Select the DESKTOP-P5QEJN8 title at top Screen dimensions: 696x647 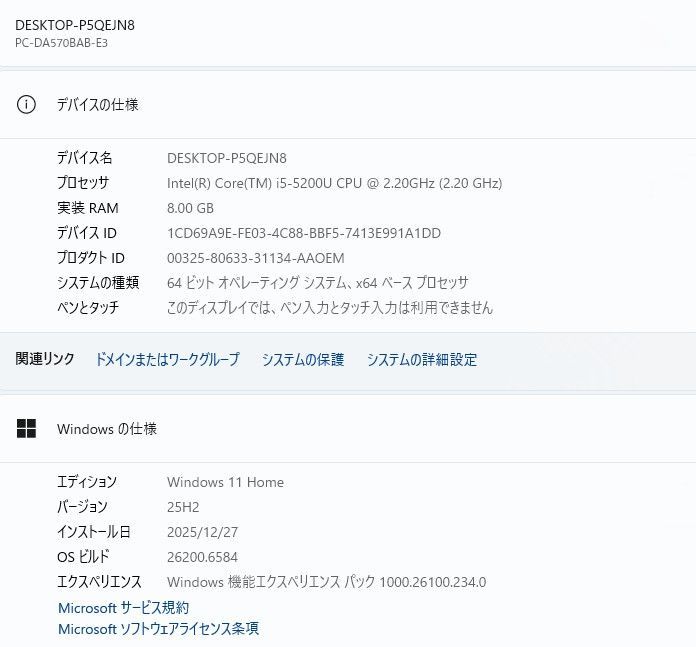pos(75,25)
